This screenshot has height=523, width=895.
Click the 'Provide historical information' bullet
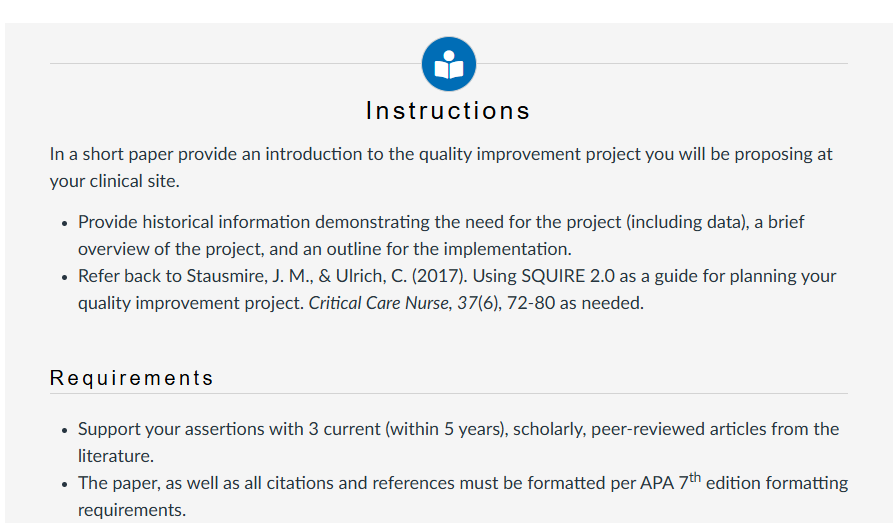tap(441, 236)
